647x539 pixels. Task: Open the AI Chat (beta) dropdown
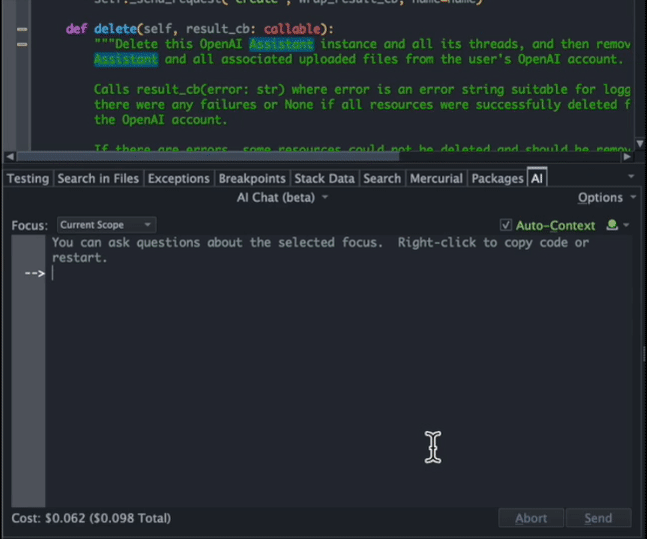click(282, 198)
